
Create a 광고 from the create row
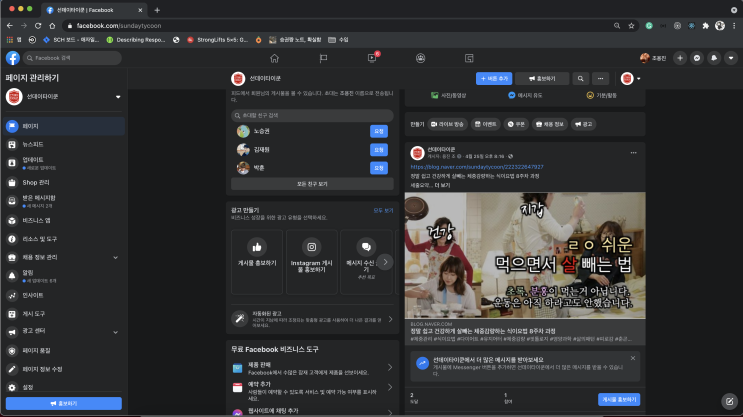(583, 124)
